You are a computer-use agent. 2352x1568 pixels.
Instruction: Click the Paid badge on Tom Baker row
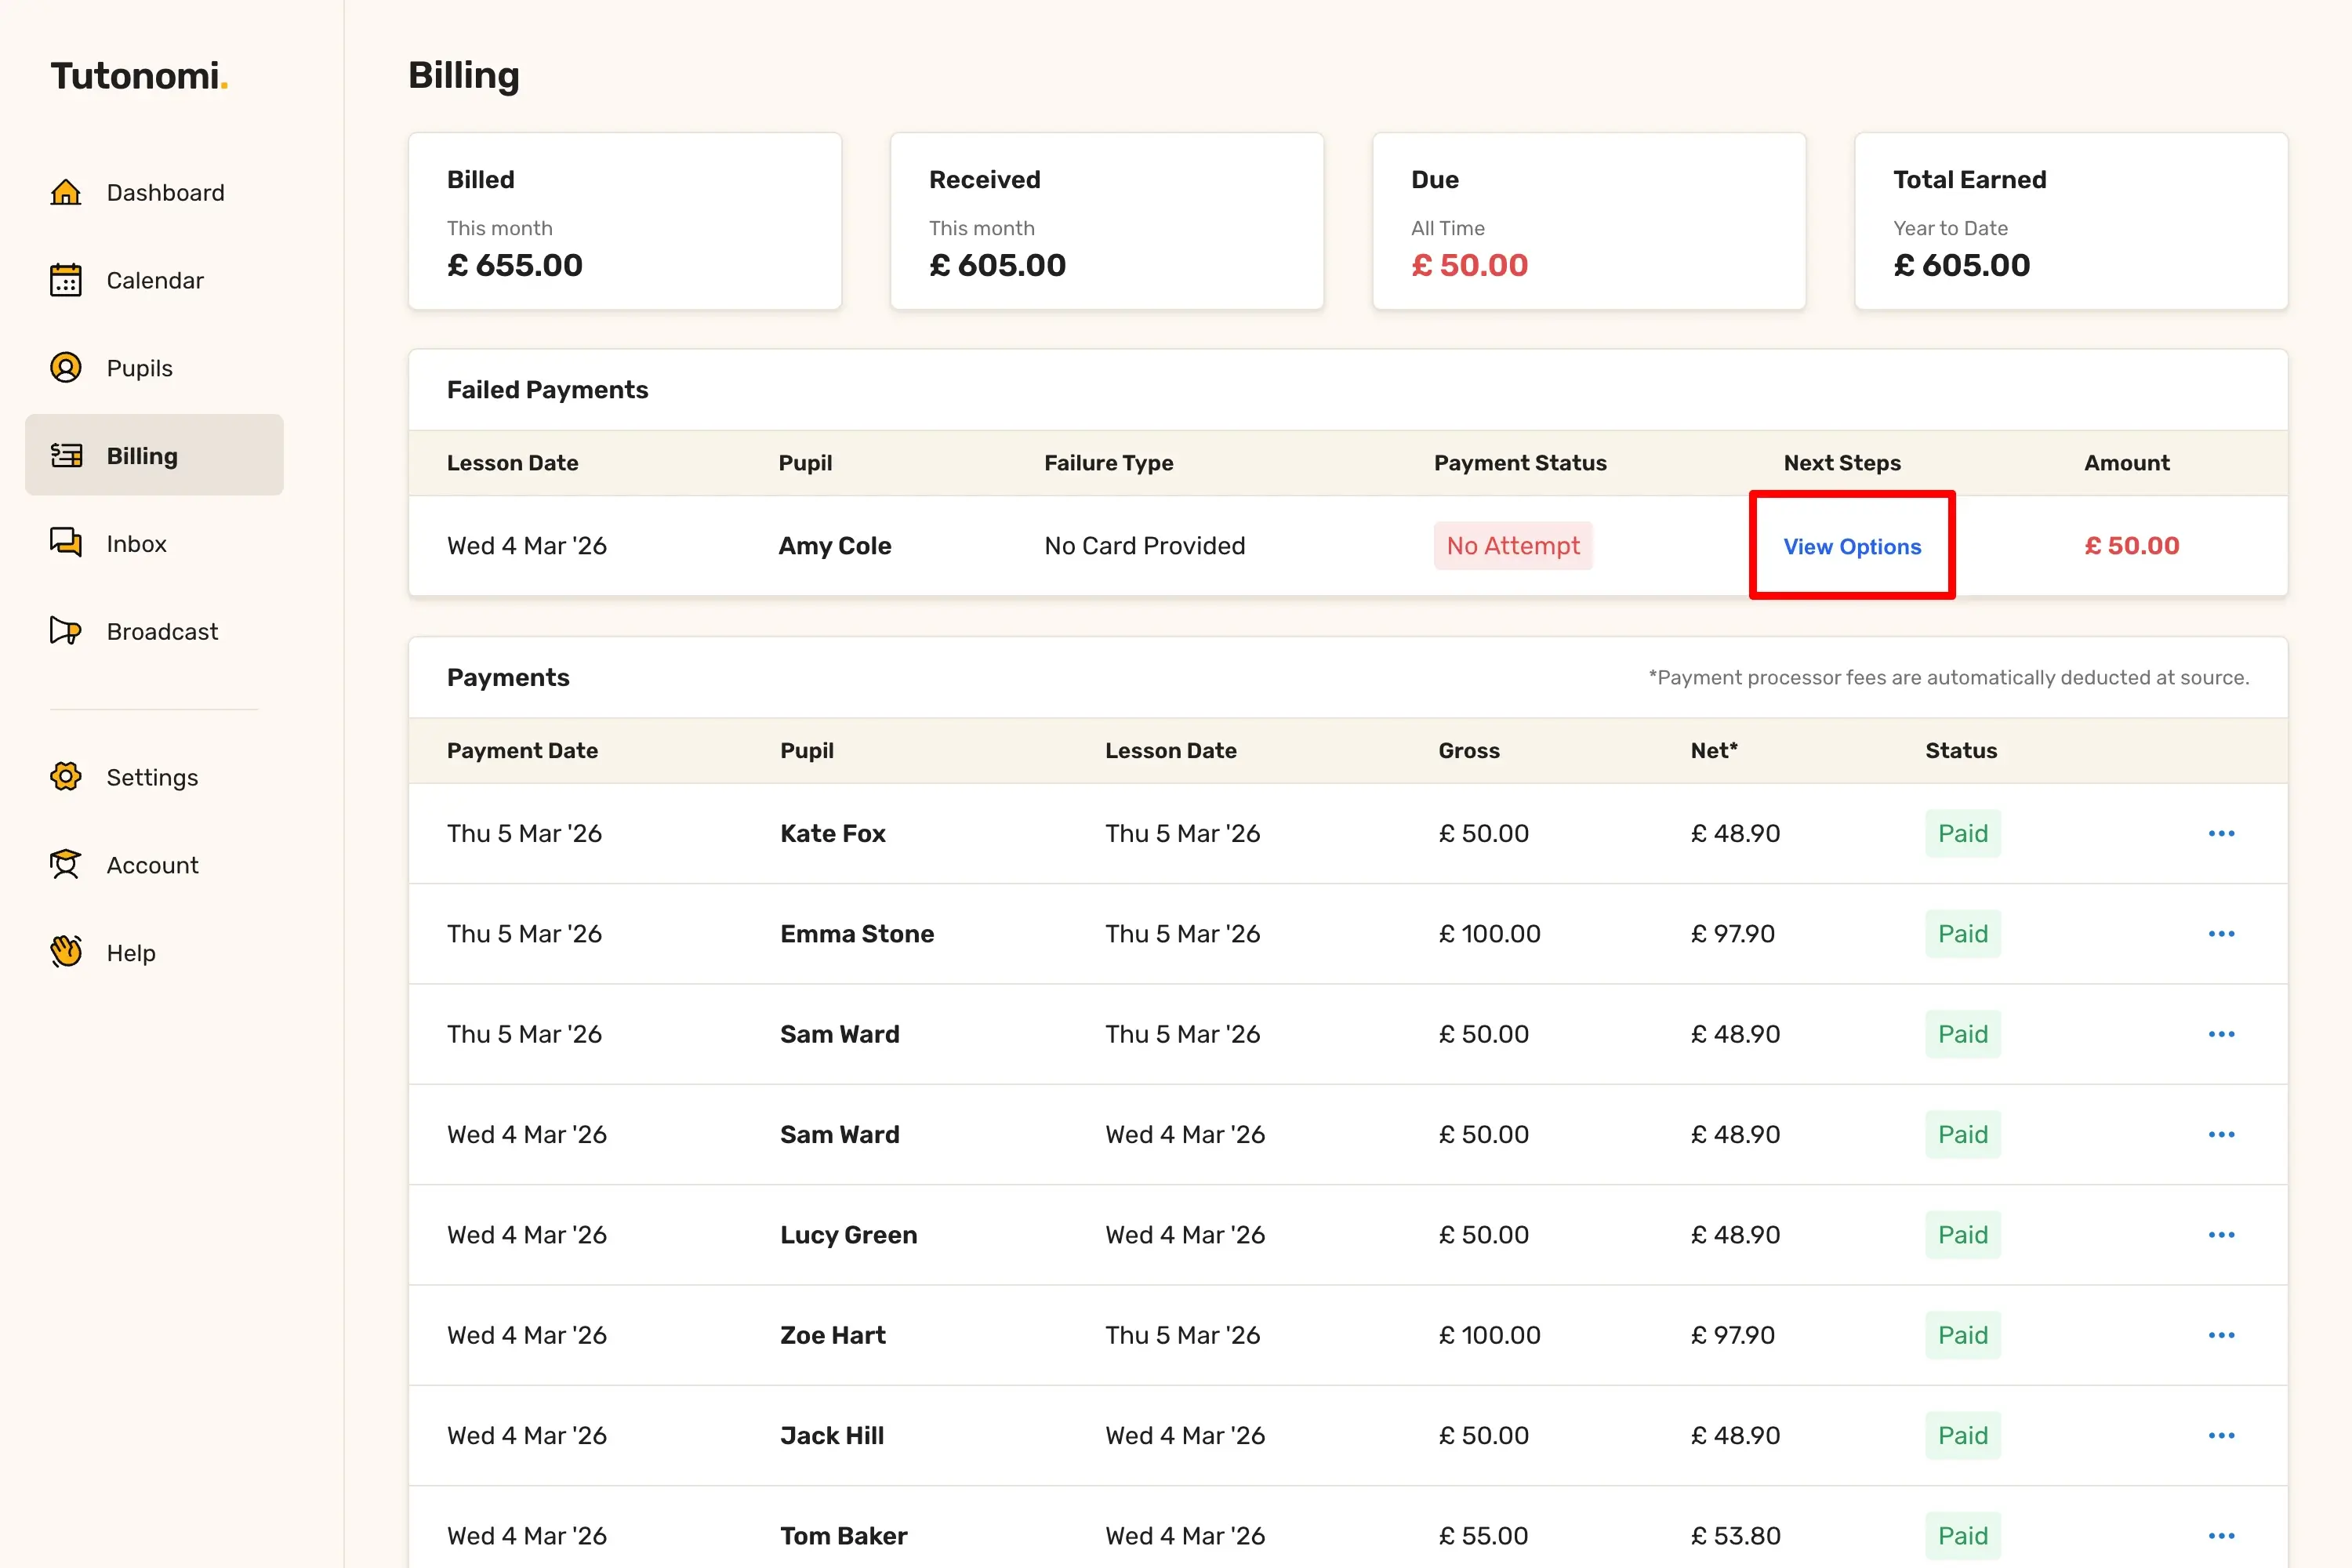1962,1535
